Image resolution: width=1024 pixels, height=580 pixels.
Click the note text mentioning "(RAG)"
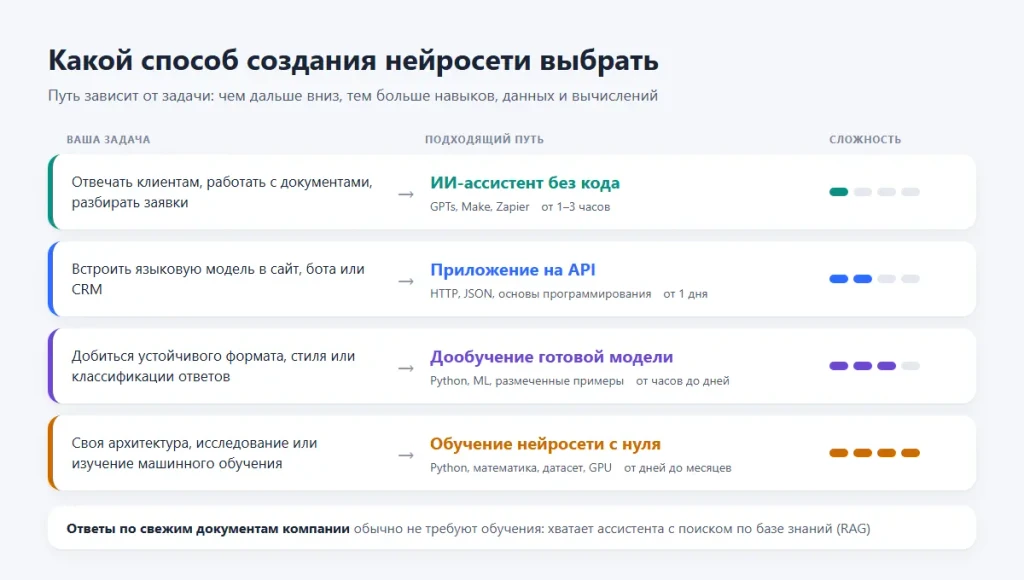[612, 528]
